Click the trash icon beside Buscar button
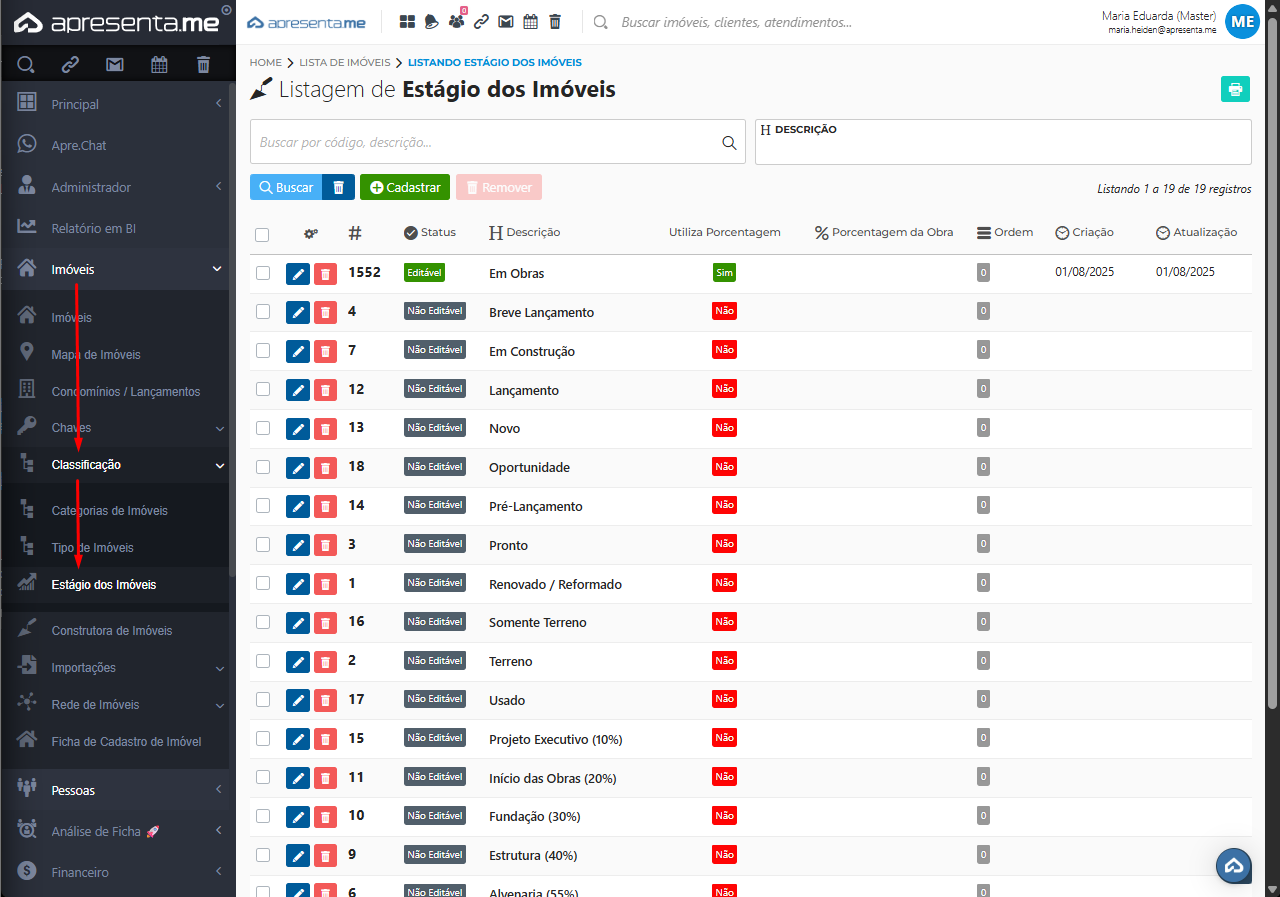This screenshot has width=1280, height=897. 338,187
